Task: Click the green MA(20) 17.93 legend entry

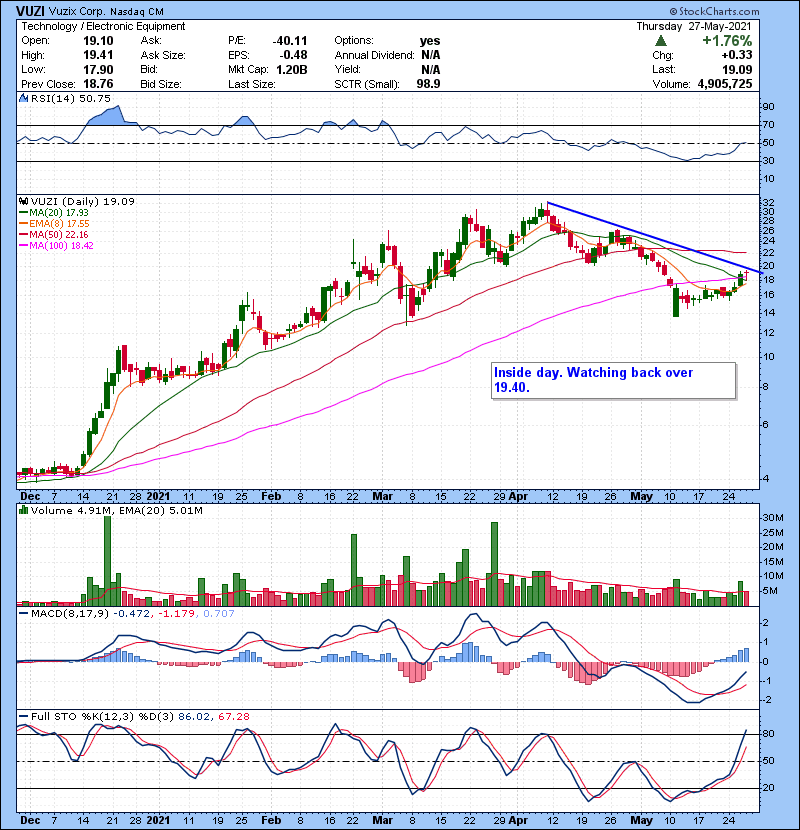Action: [x=54, y=212]
